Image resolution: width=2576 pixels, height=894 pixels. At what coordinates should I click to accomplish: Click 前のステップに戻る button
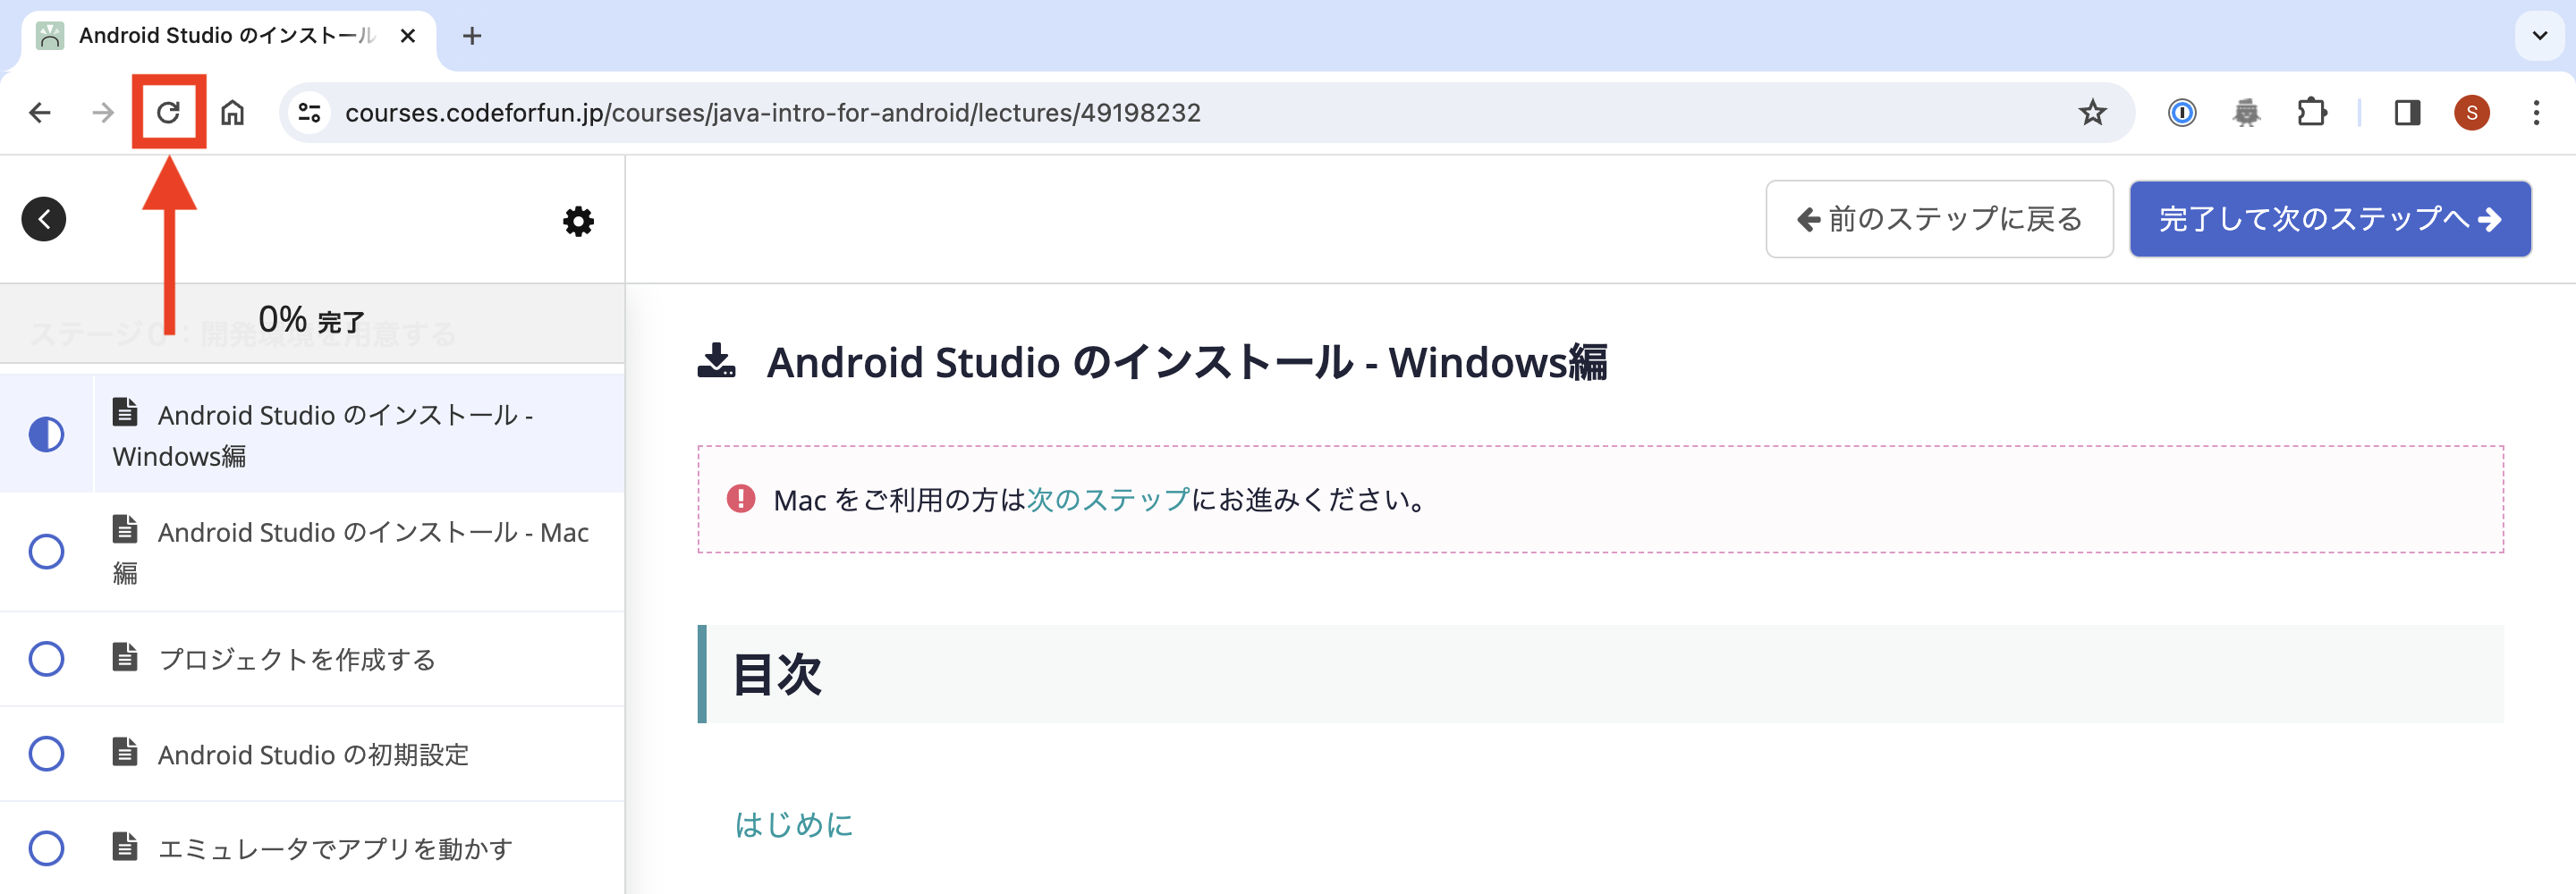[x=1939, y=219]
